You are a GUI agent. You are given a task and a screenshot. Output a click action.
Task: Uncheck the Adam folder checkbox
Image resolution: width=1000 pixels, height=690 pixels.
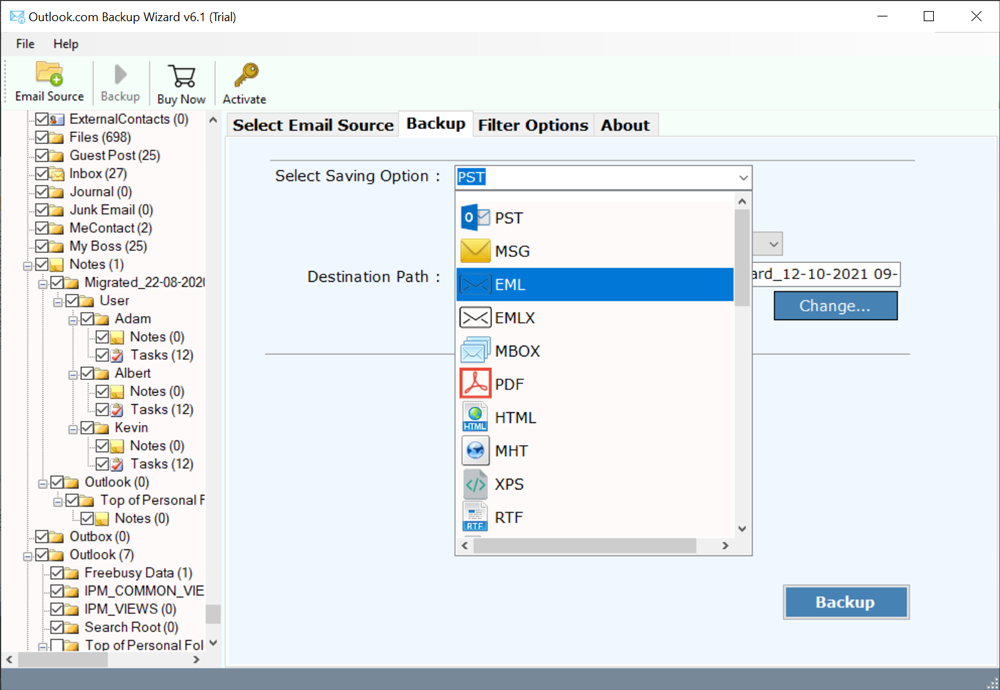click(87, 319)
